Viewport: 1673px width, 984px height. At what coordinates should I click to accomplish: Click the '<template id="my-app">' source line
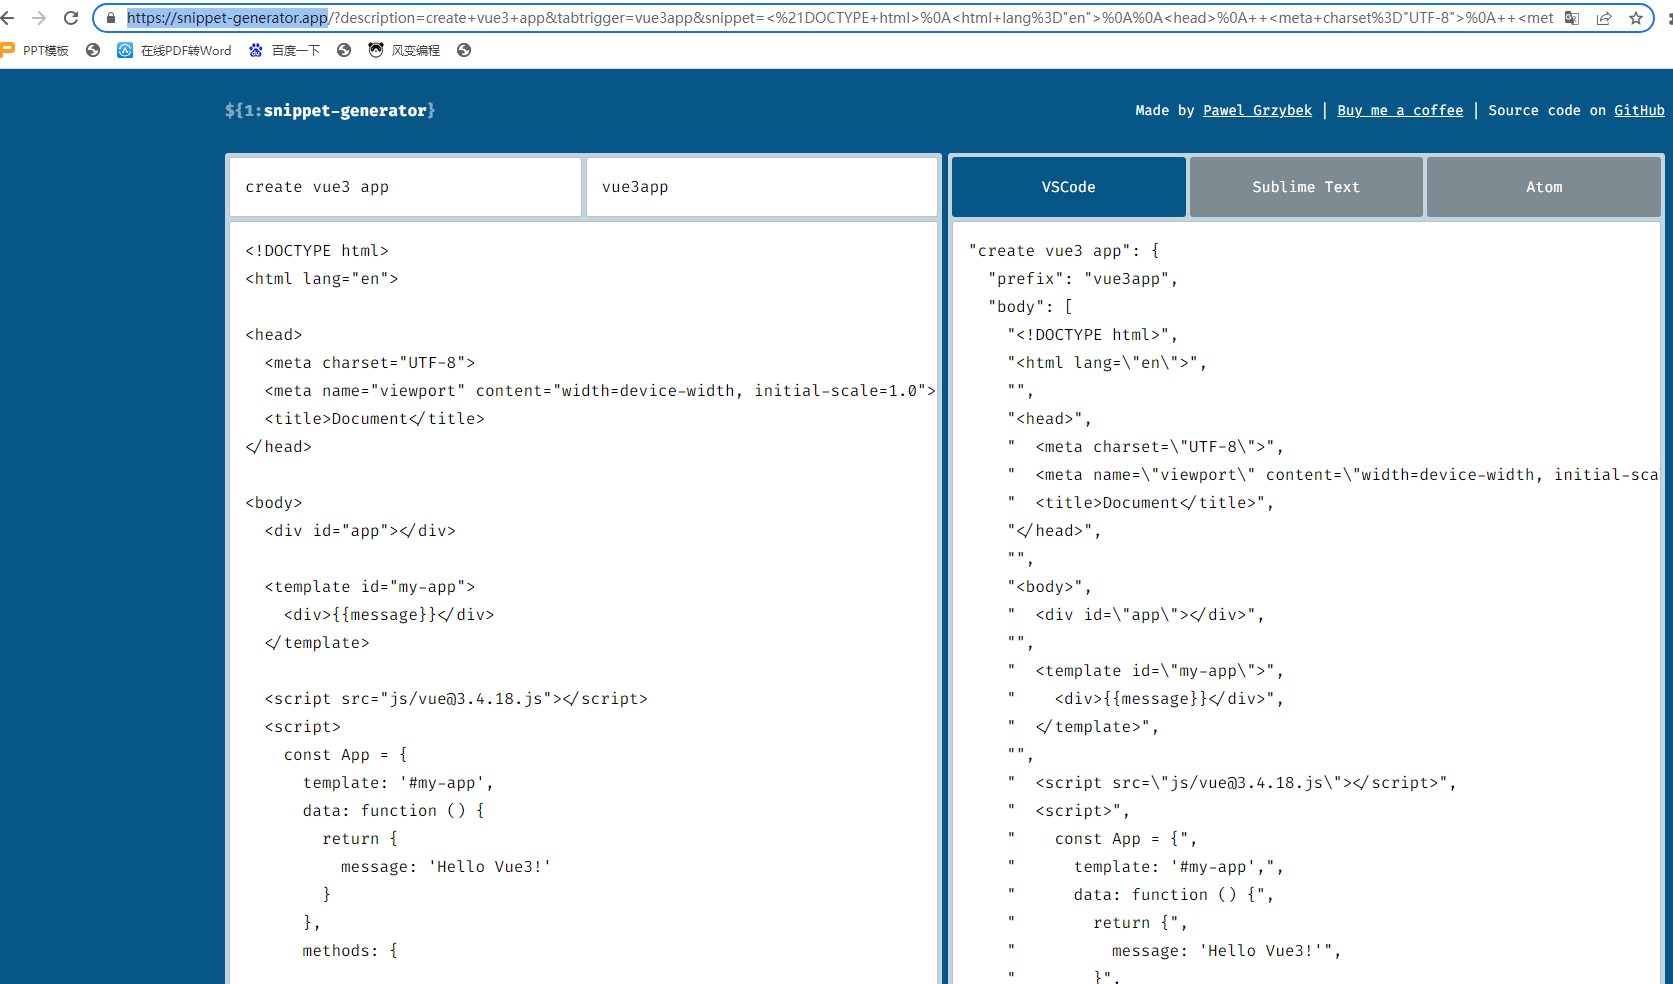pos(370,587)
